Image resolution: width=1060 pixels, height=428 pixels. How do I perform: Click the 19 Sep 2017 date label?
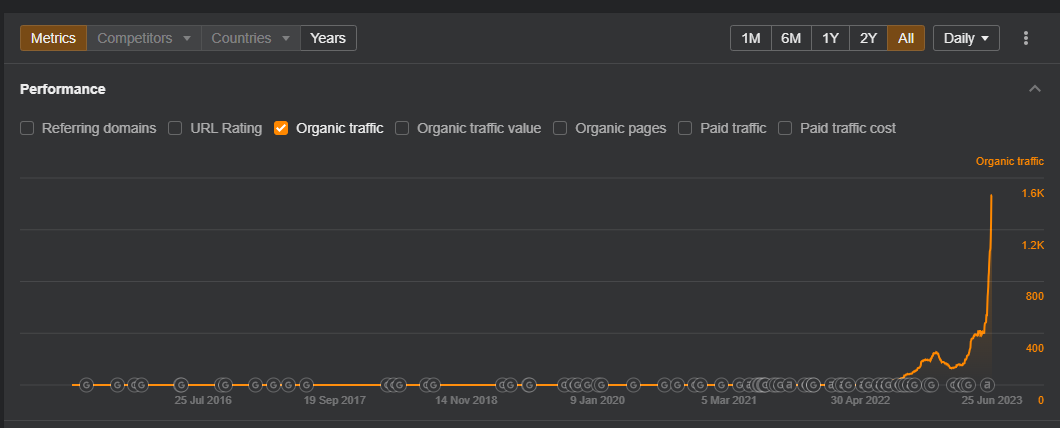335,400
